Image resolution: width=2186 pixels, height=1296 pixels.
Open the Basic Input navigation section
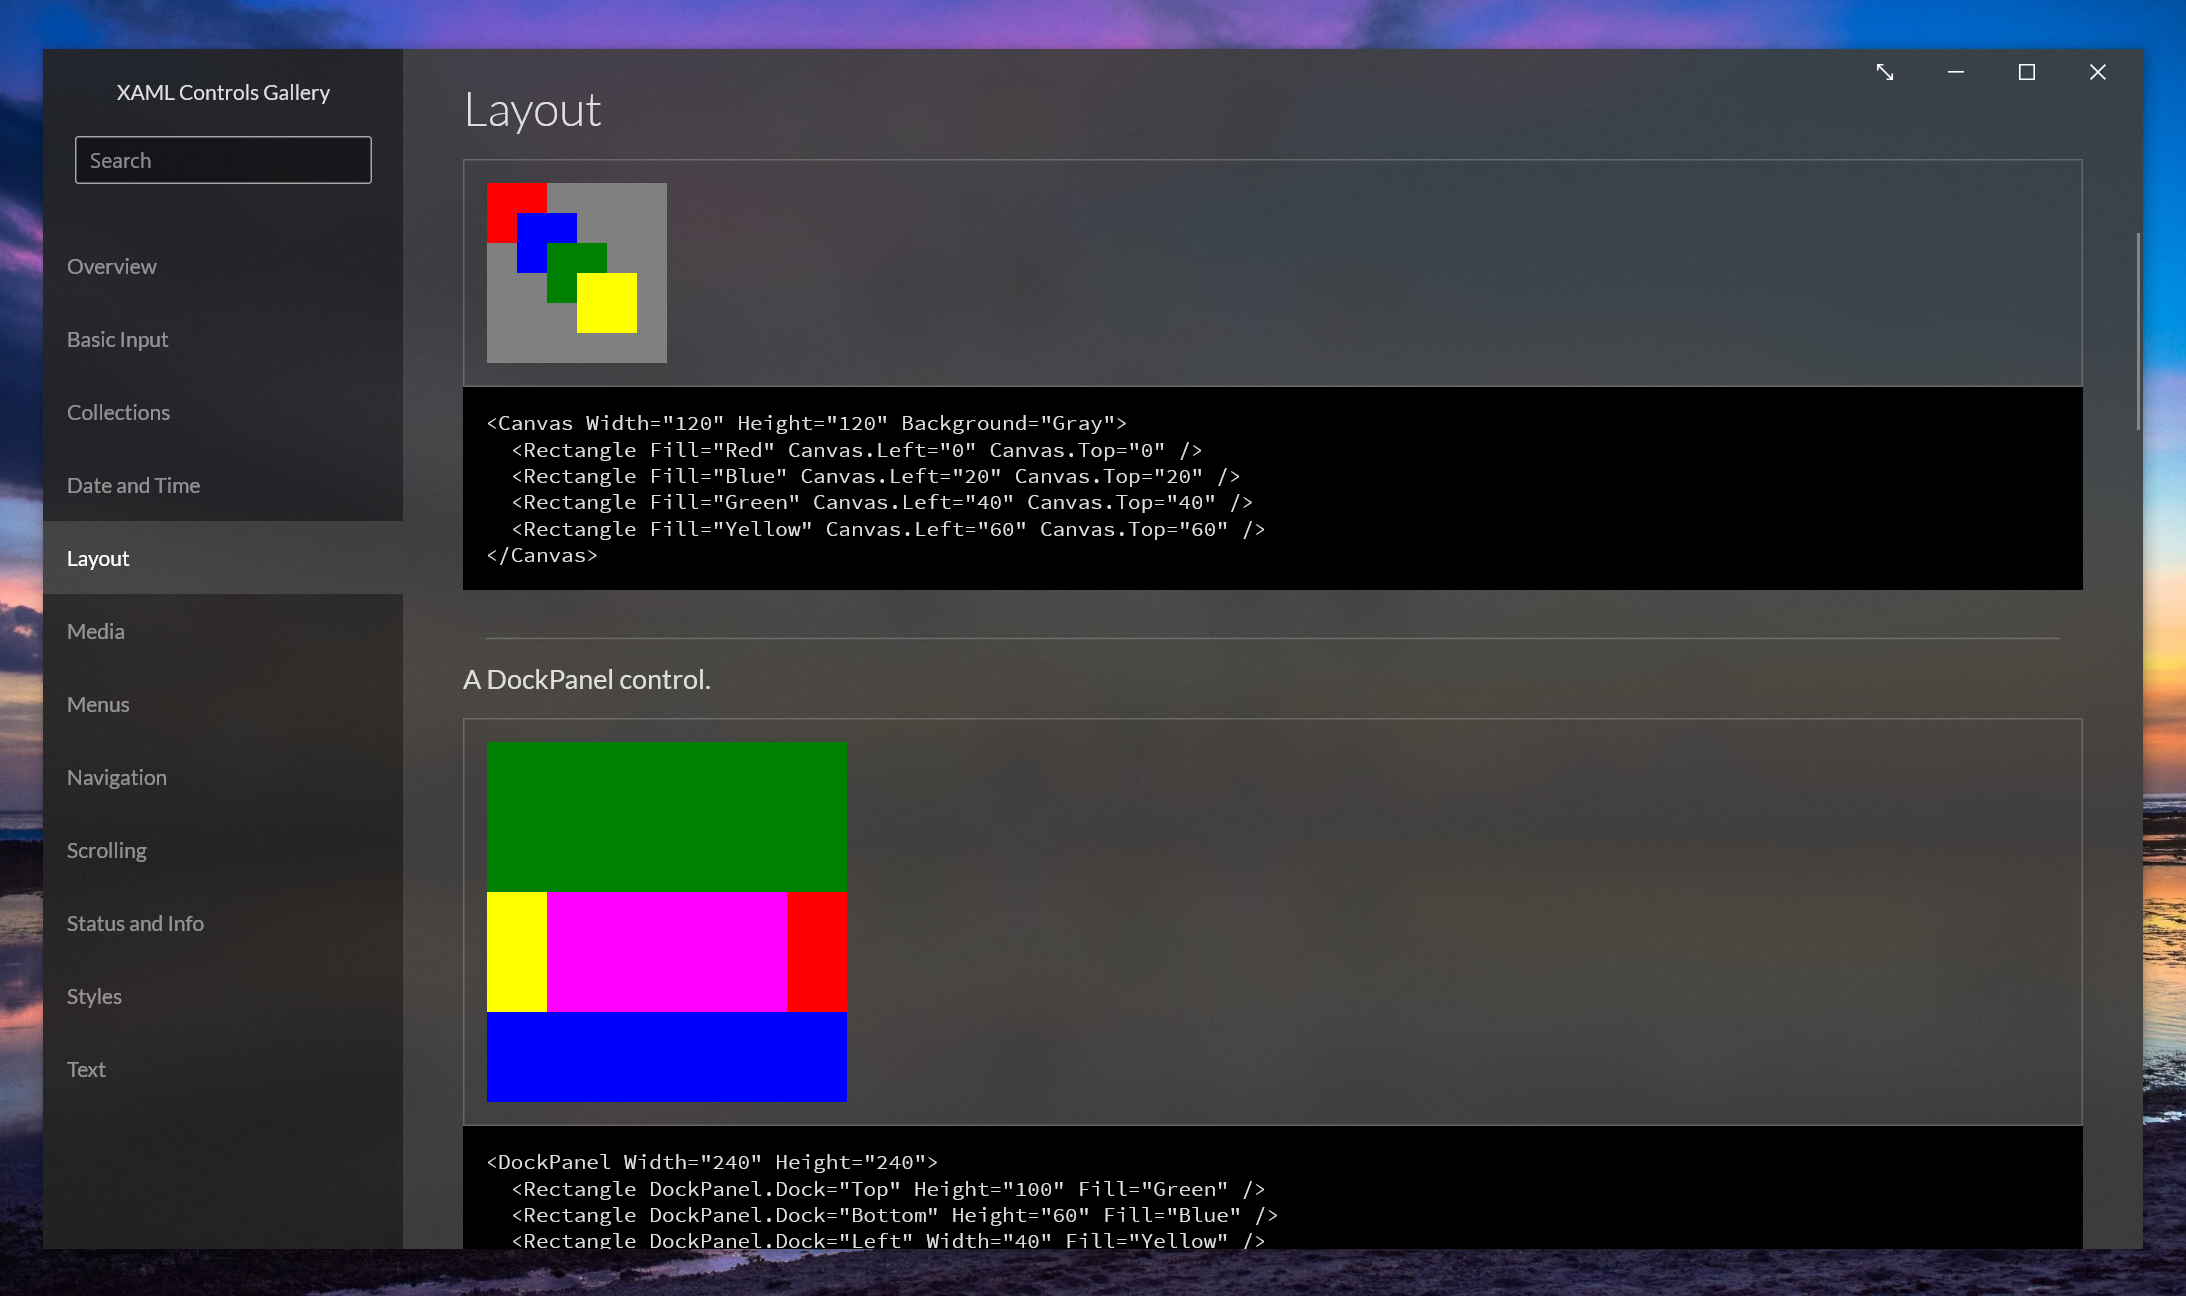117,338
